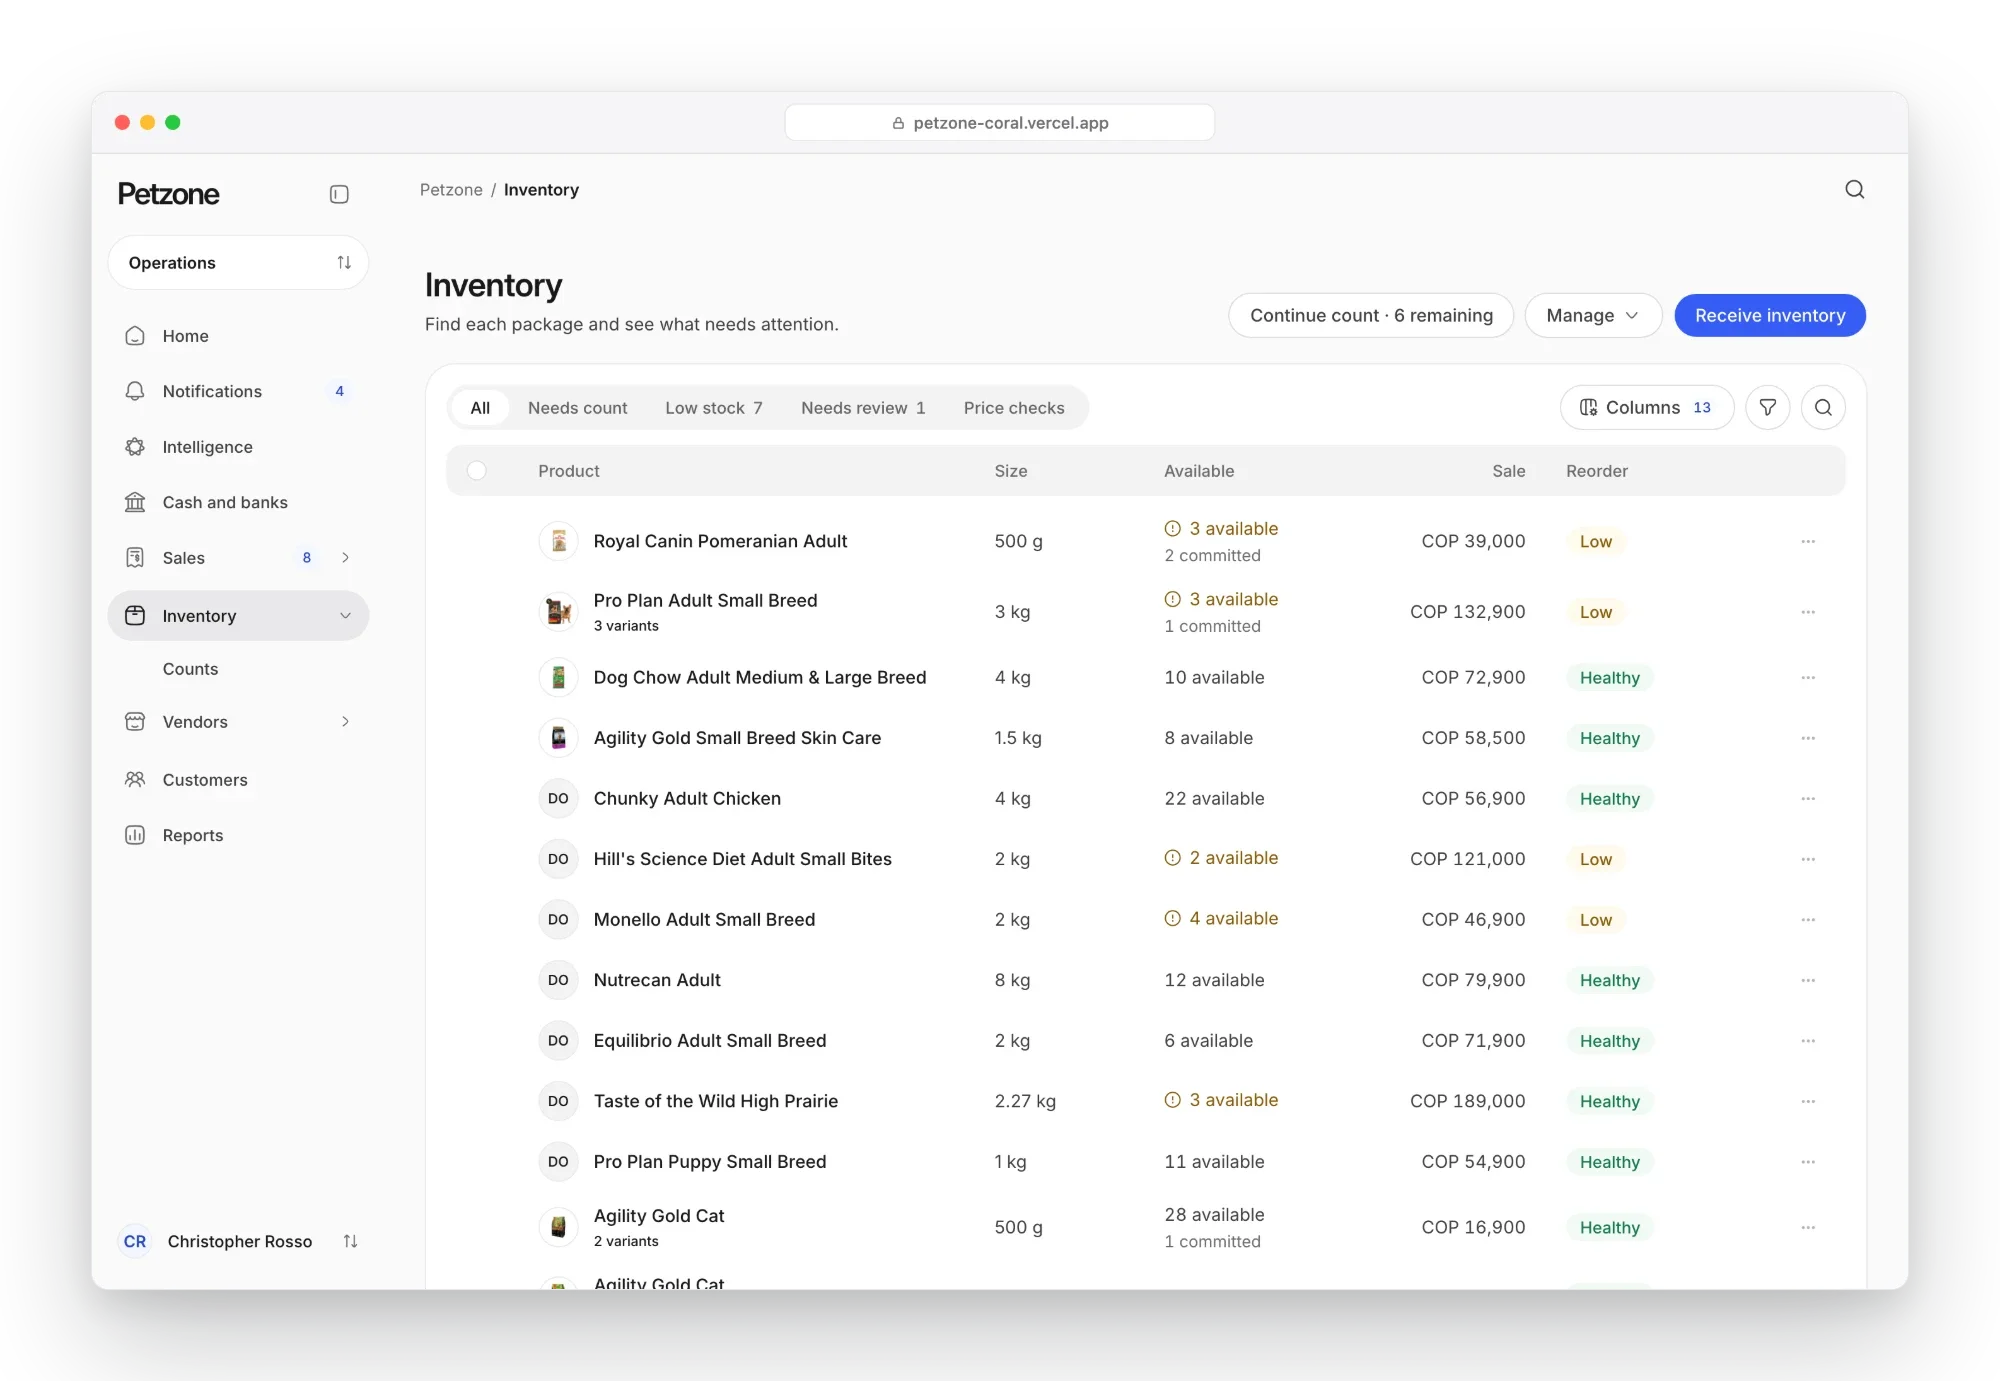This screenshot has width=2000, height=1381.
Task: Open the table filter funnel icon
Action: [1768, 408]
